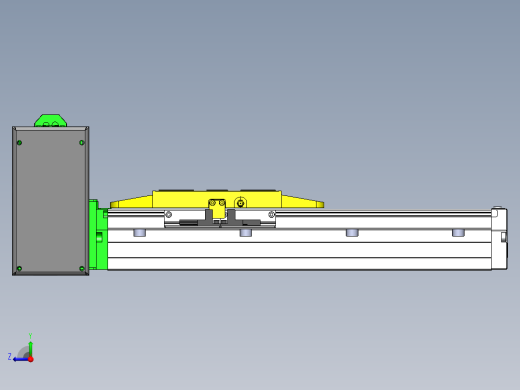The width and height of the screenshot is (520, 390).
Task: Select the yellow carriage plate
Action: click(217, 200)
